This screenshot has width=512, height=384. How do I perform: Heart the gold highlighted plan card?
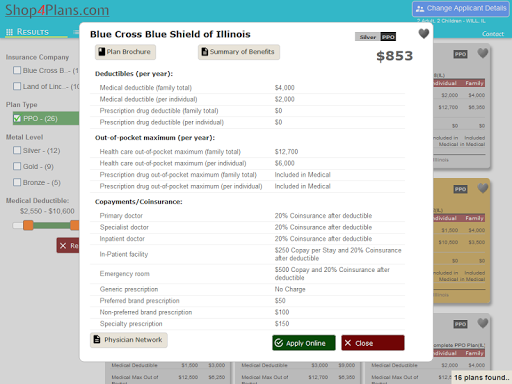click(x=483, y=188)
